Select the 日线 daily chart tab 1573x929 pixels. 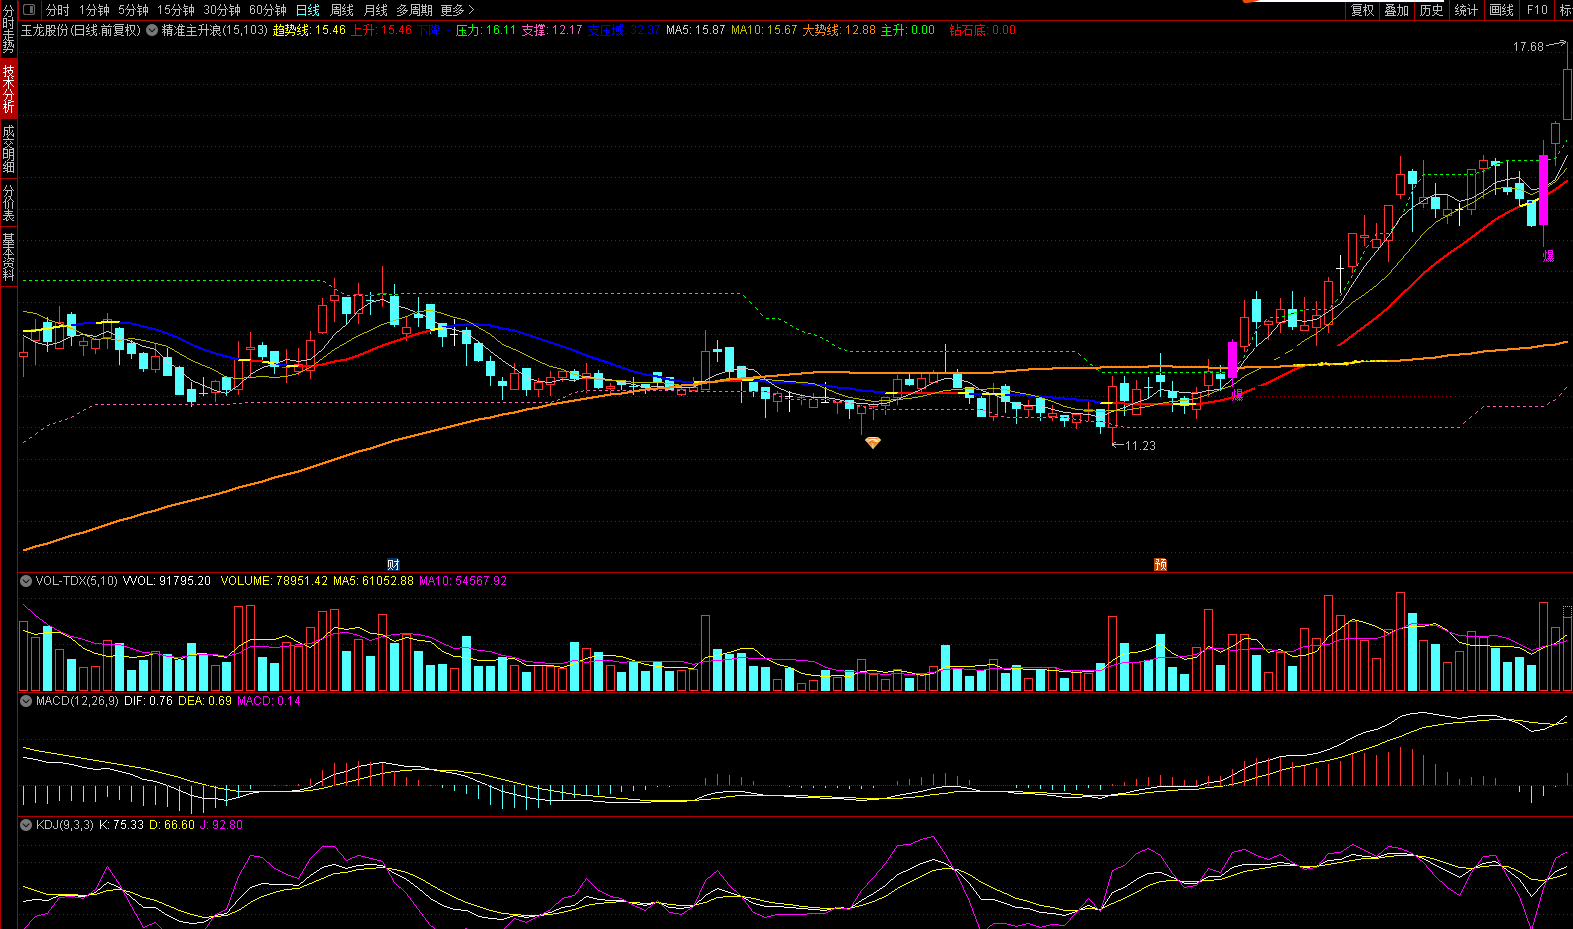[308, 10]
